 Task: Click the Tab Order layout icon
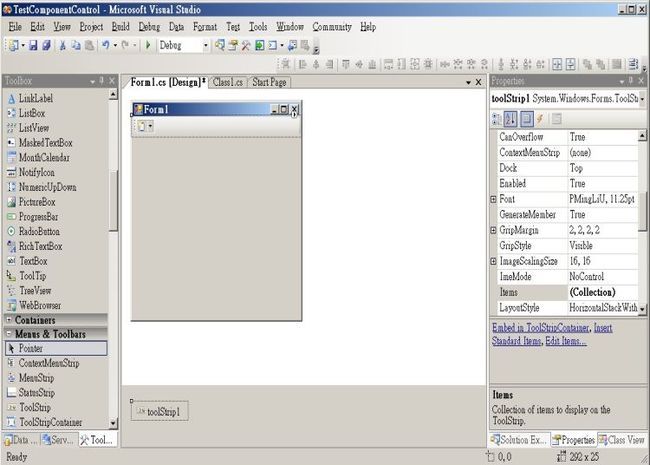[x=633, y=64]
